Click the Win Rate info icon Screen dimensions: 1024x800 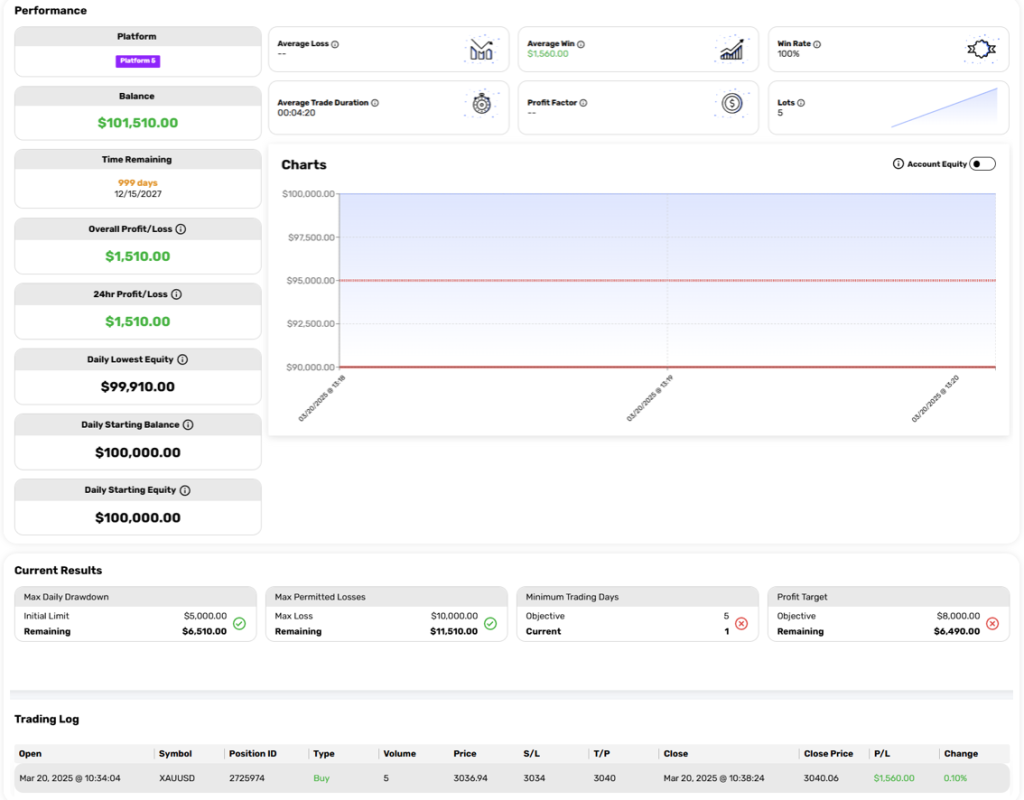coord(817,44)
